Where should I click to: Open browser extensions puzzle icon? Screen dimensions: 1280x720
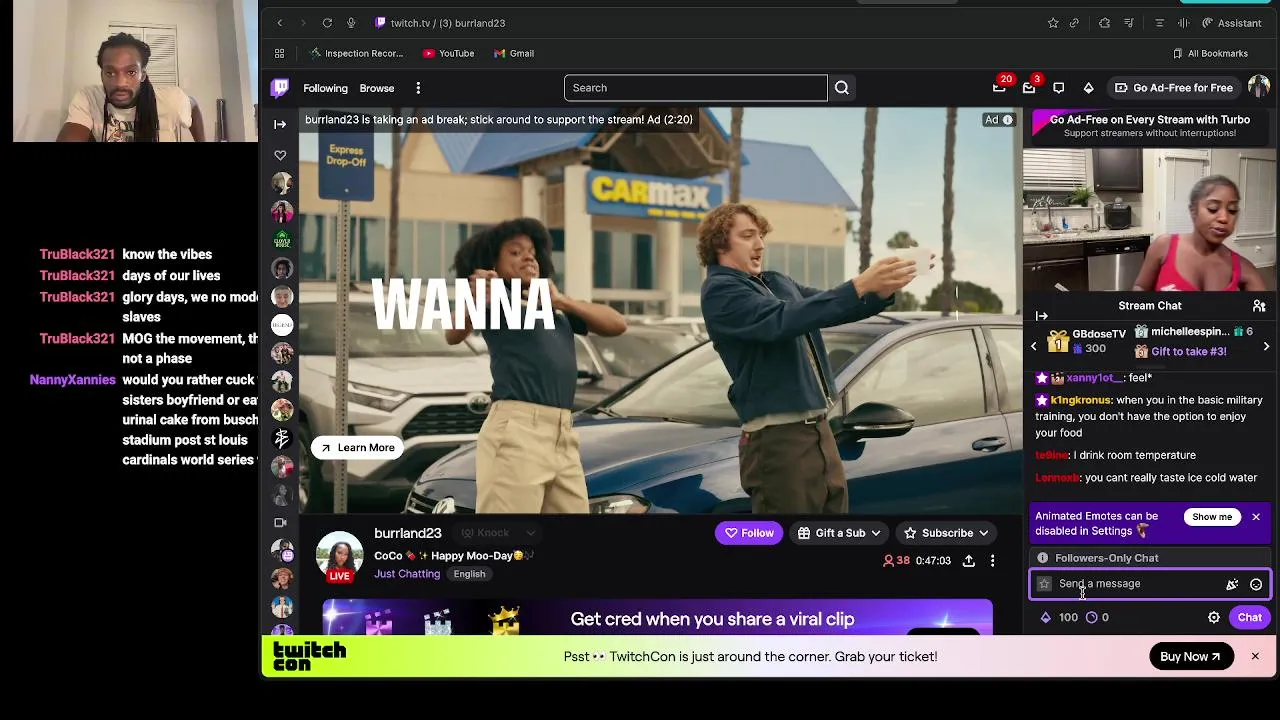(x=1104, y=23)
